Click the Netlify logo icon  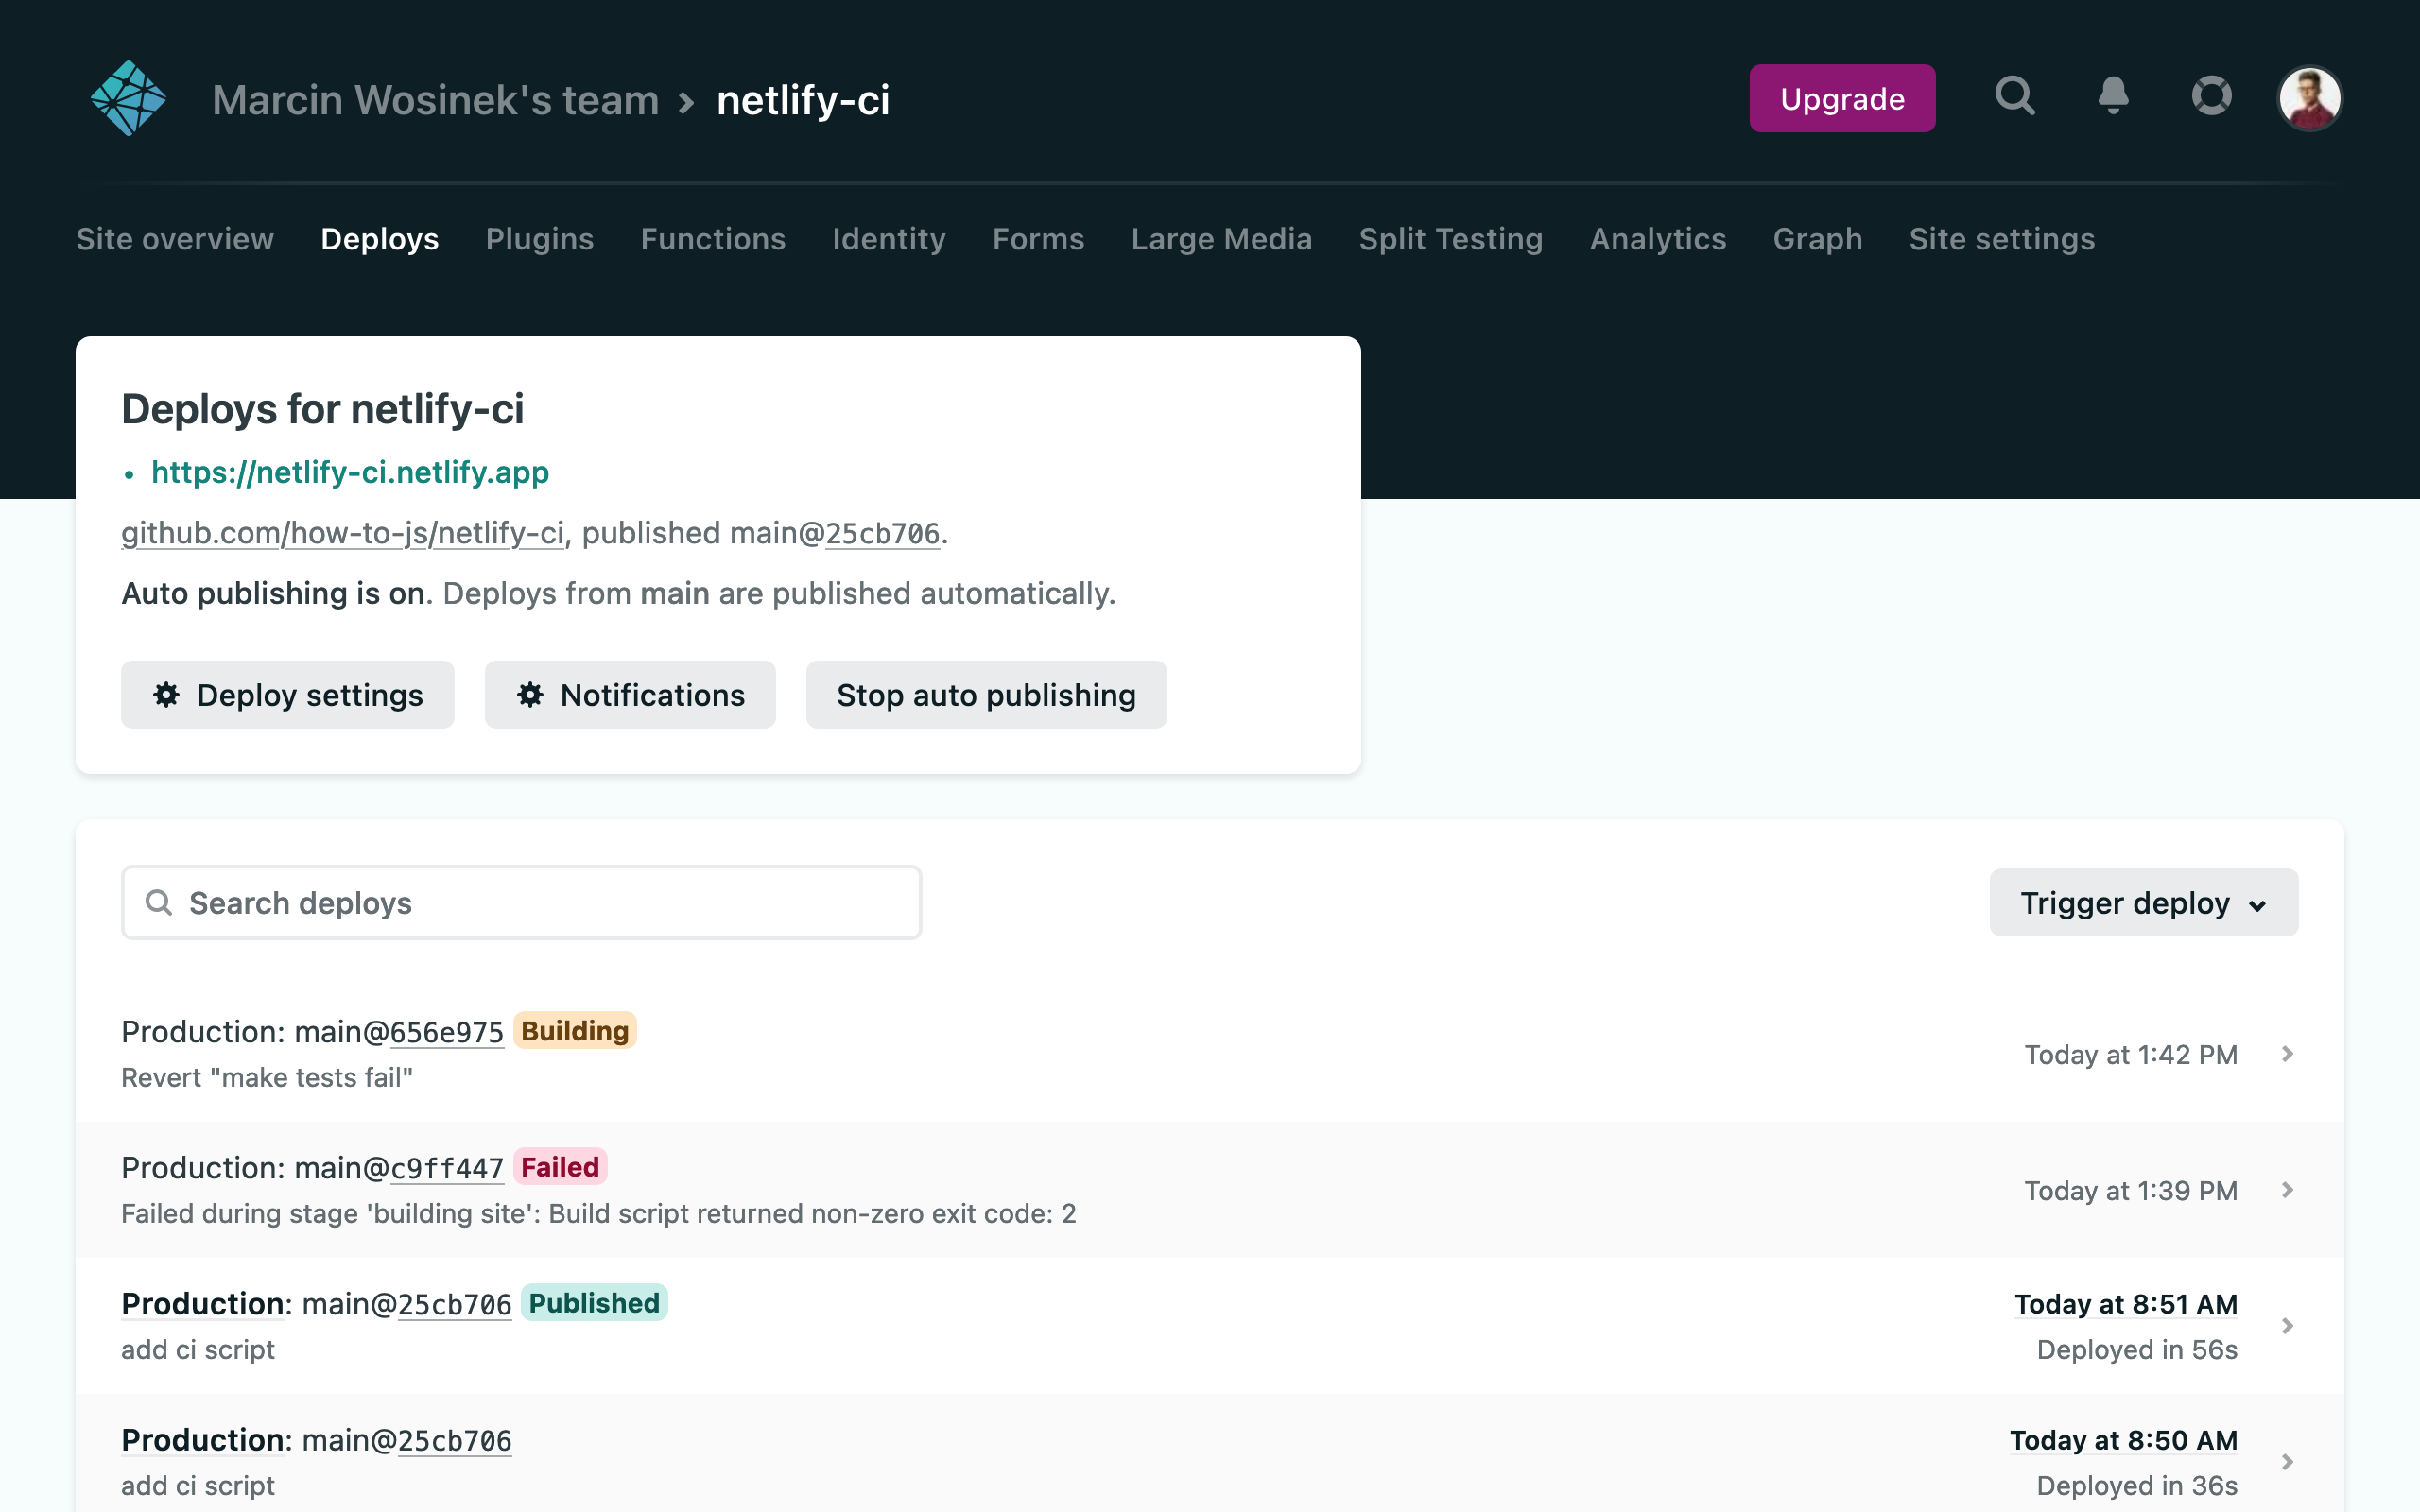[128, 98]
